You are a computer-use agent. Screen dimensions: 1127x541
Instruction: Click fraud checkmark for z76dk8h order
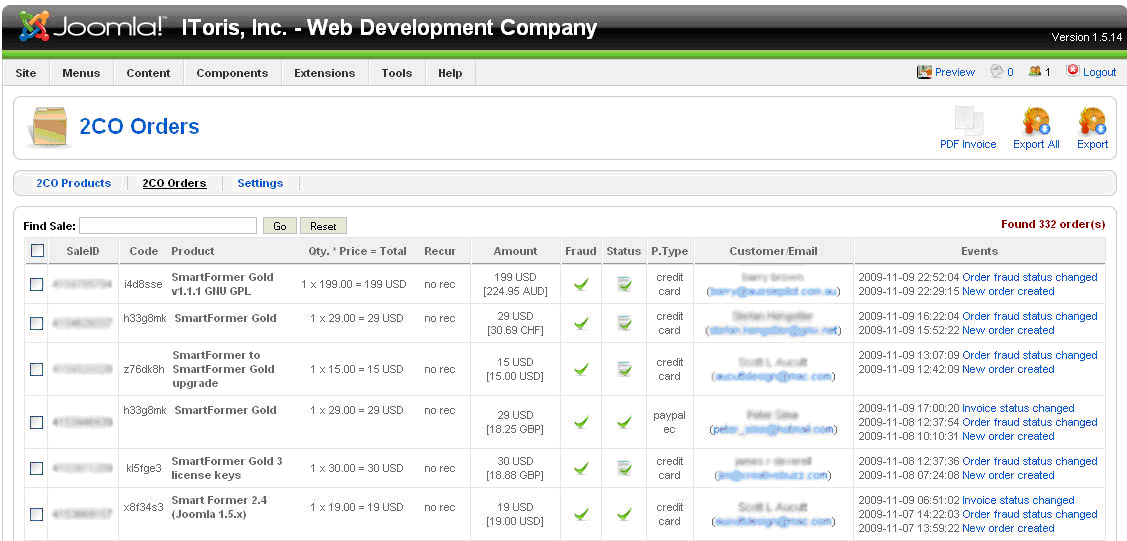click(581, 369)
